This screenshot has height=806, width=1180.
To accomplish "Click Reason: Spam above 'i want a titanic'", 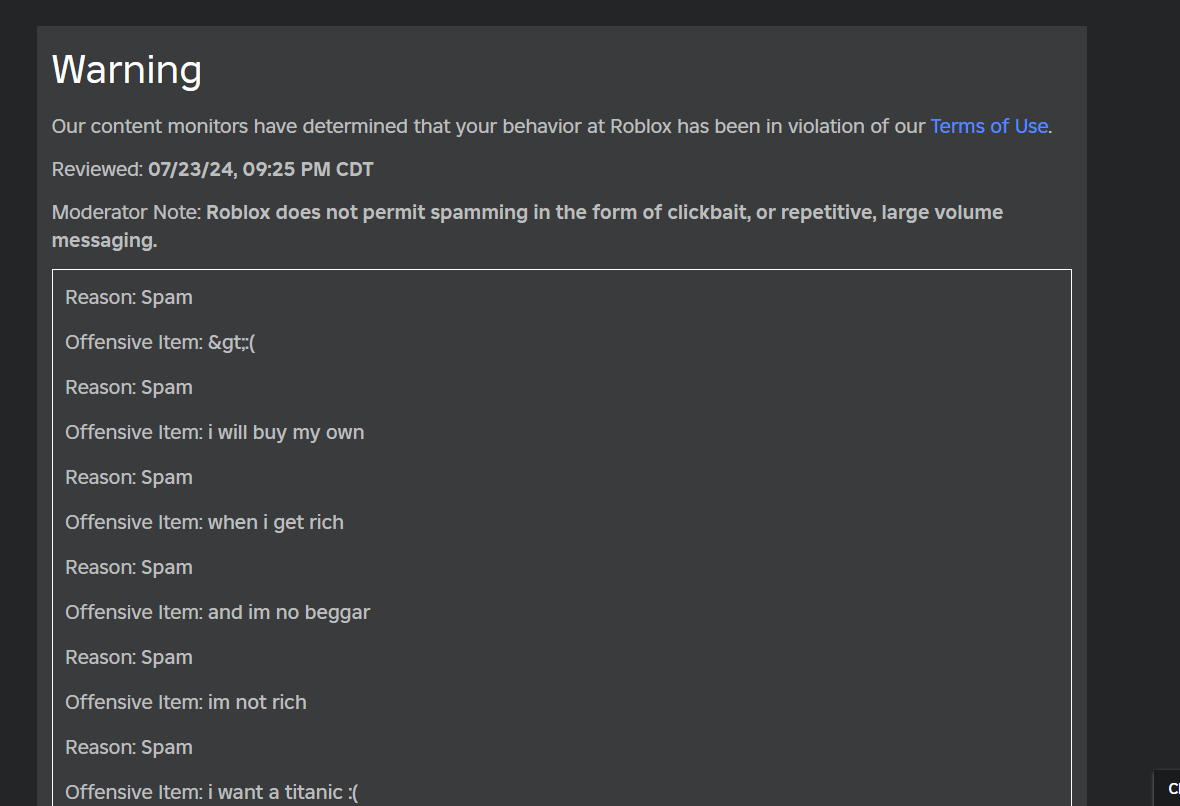I will pyautogui.click(x=129, y=747).
